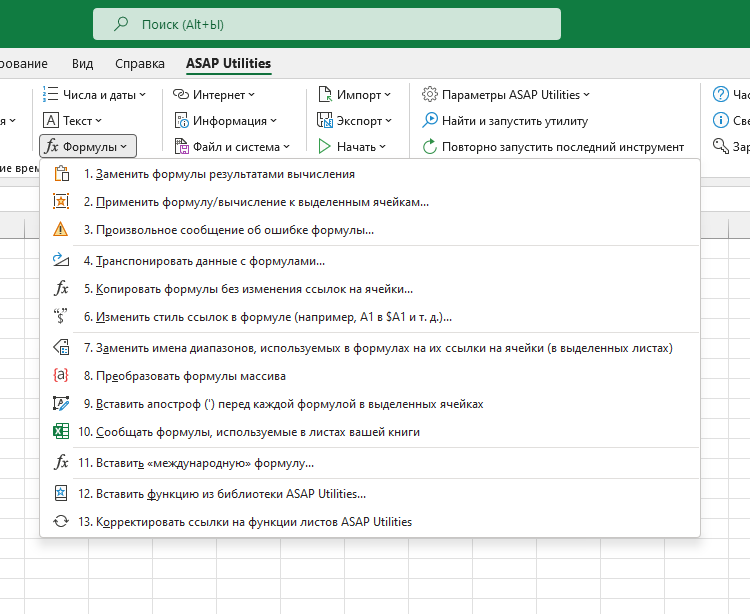This screenshot has height=614, width=750.
Task: Click the chain link icon of Интернет
Action: (181, 94)
